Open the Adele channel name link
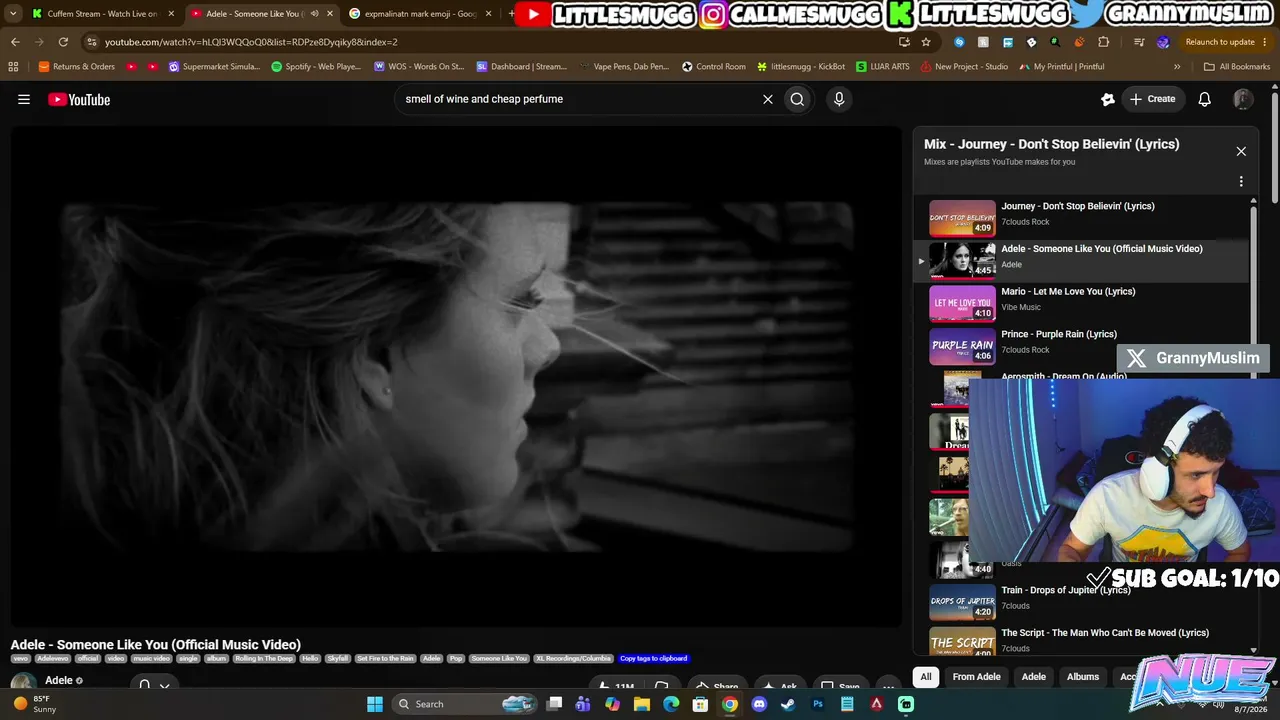Image resolution: width=1280 pixels, height=720 pixels. point(59,681)
